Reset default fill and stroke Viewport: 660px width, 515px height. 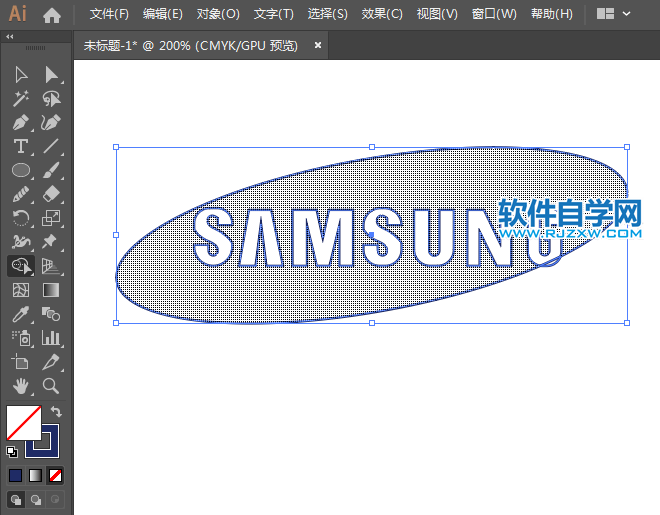pos(12,452)
